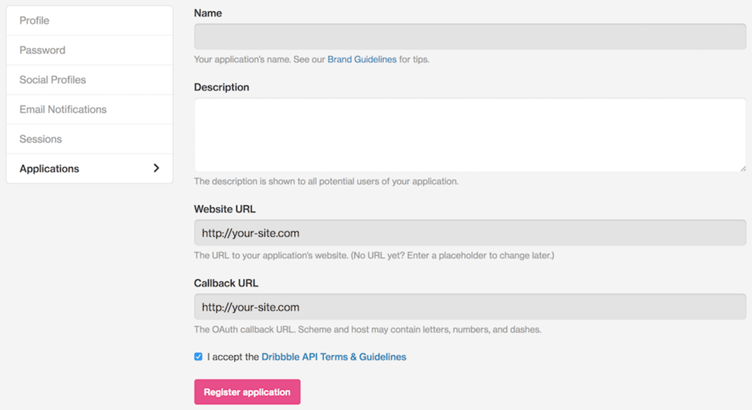Click the Register application button
752x410 pixels.
point(247,392)
